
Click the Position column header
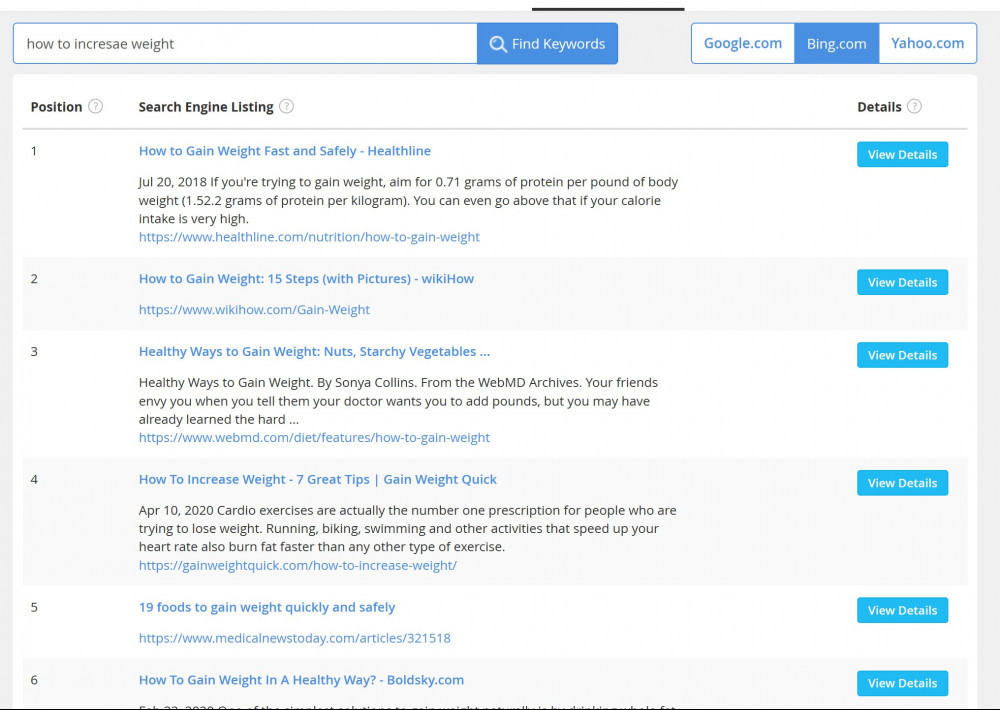(x=56, y=107)
